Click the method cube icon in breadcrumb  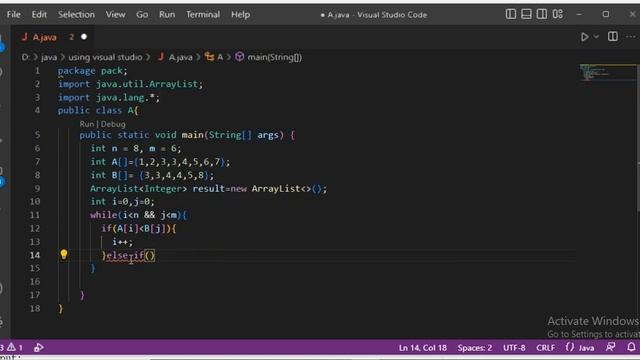[x=240, y=57]
